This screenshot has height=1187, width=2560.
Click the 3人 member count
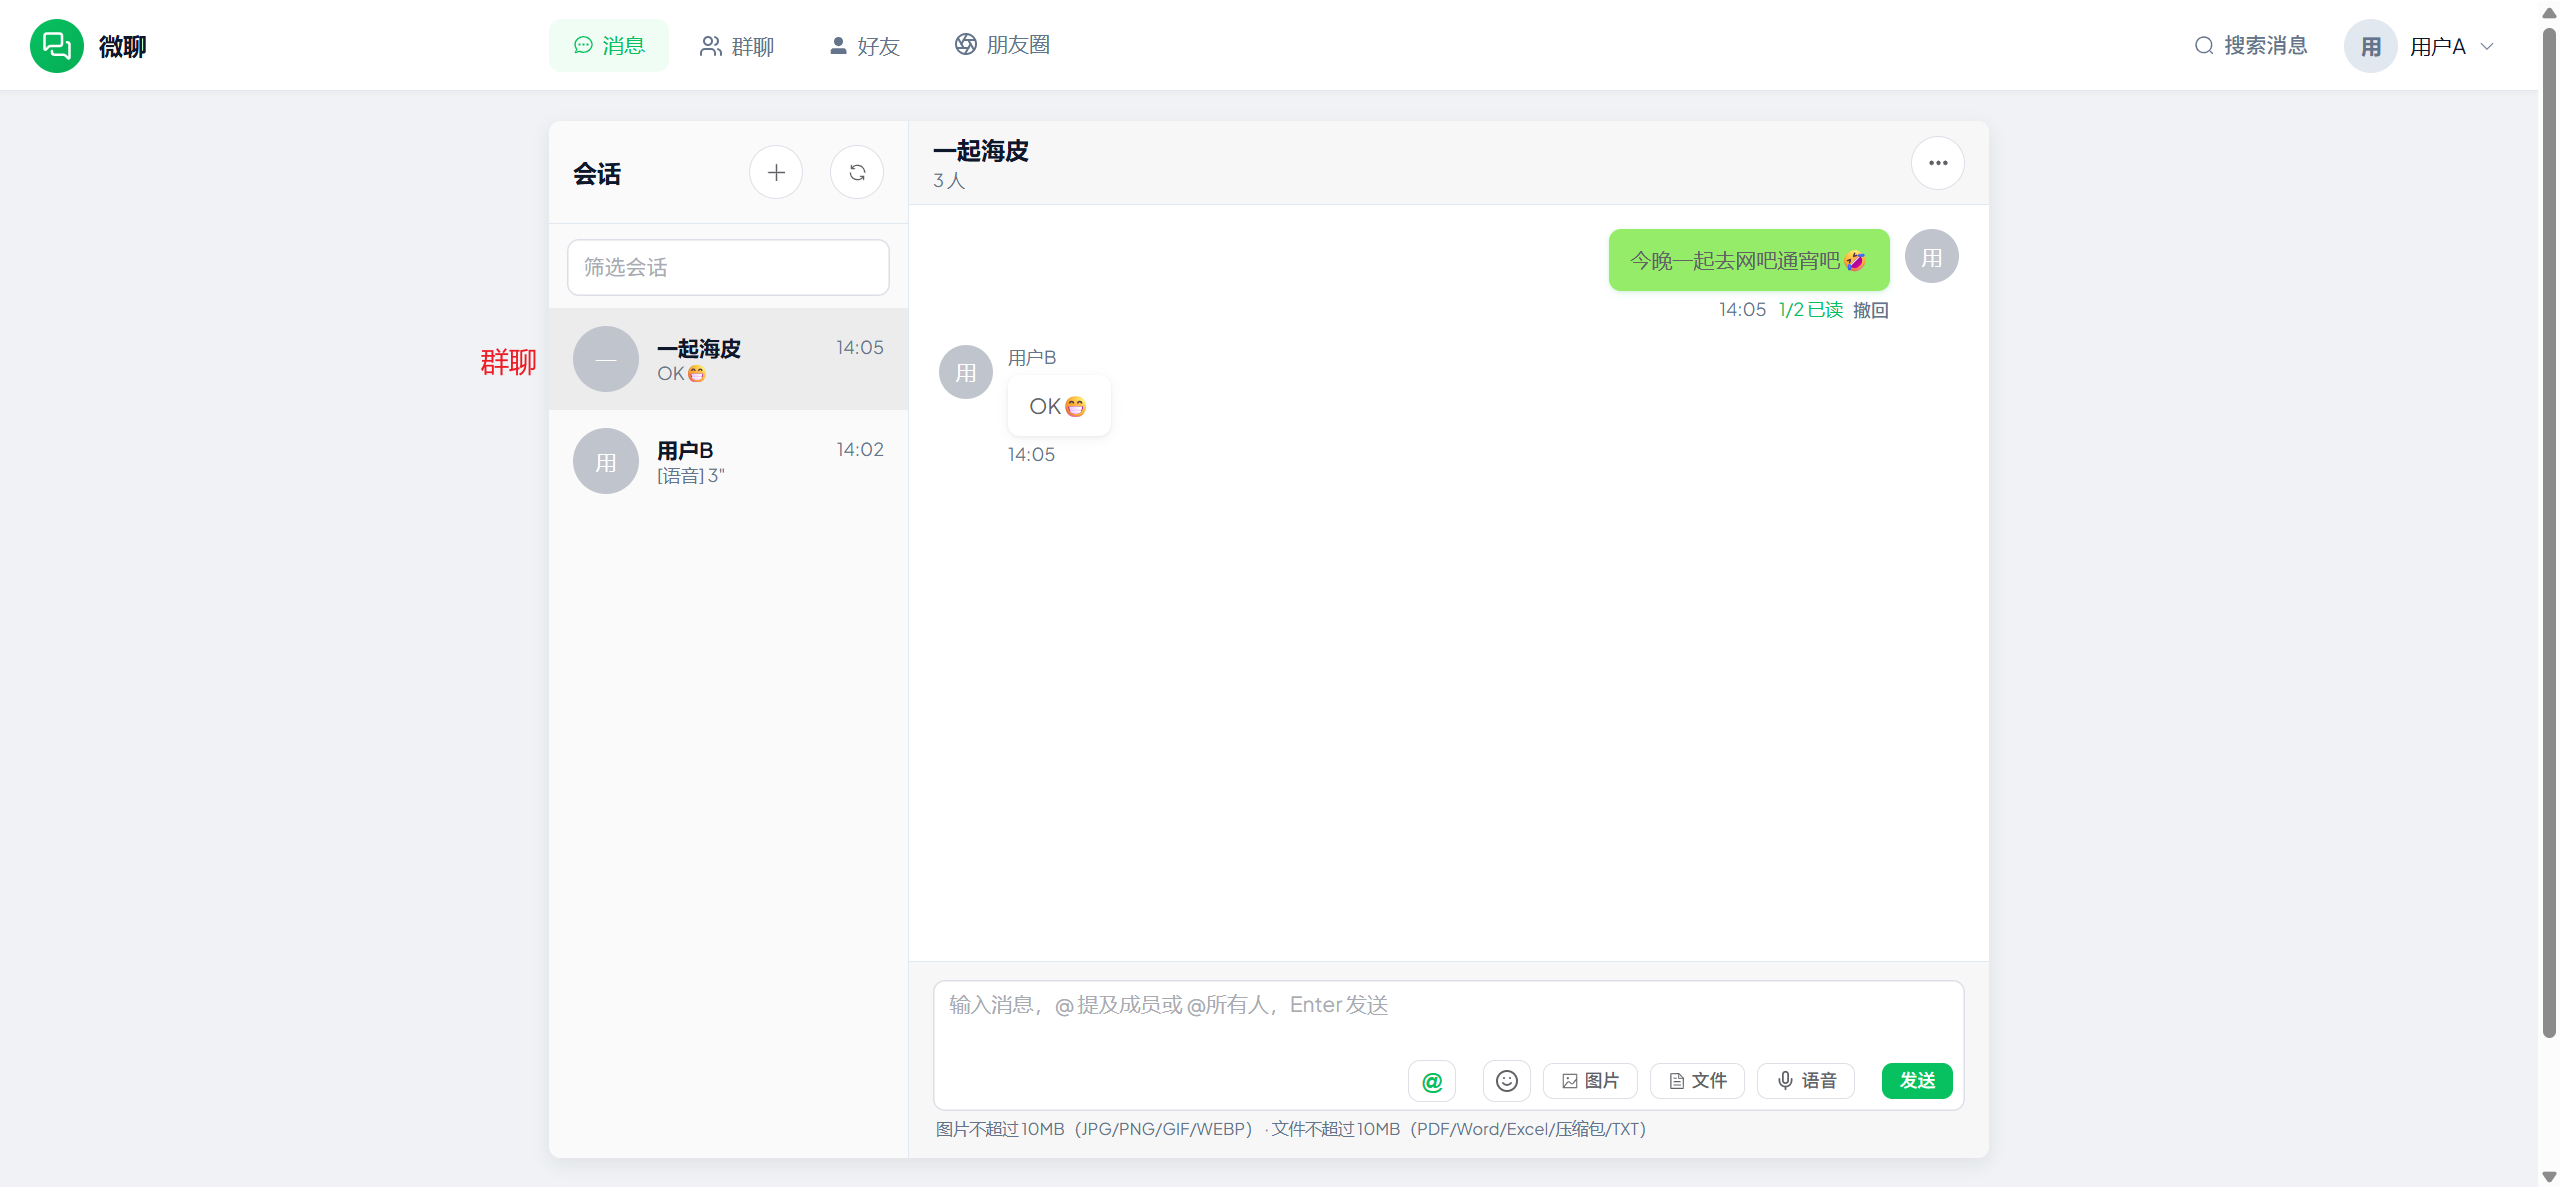pos(949,181)
